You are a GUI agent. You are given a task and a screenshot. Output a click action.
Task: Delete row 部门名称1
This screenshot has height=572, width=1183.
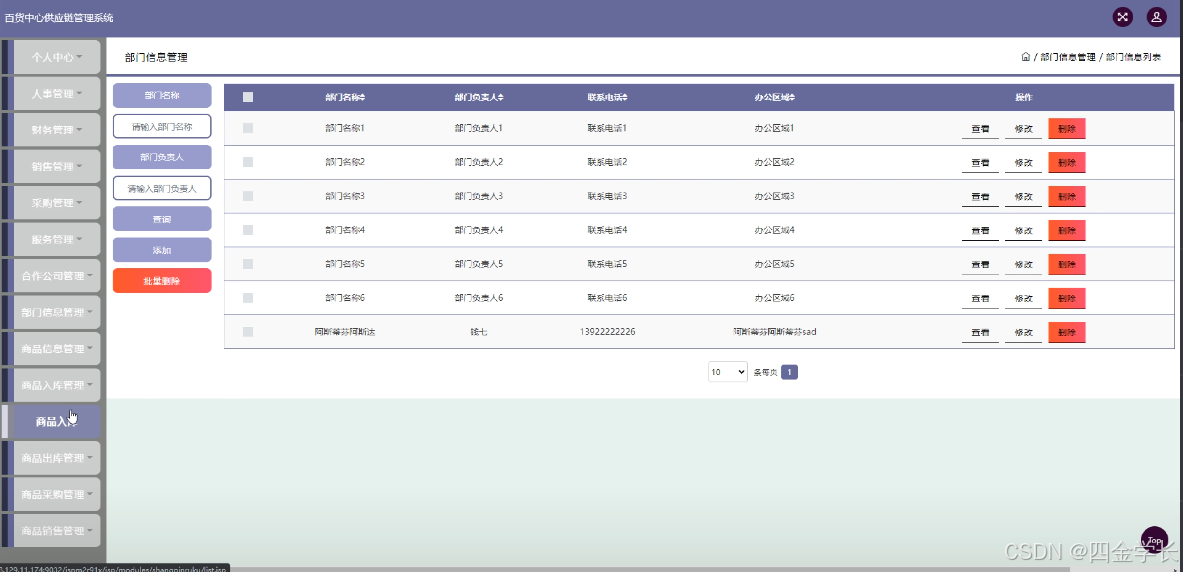click(x=1067, y=129)
